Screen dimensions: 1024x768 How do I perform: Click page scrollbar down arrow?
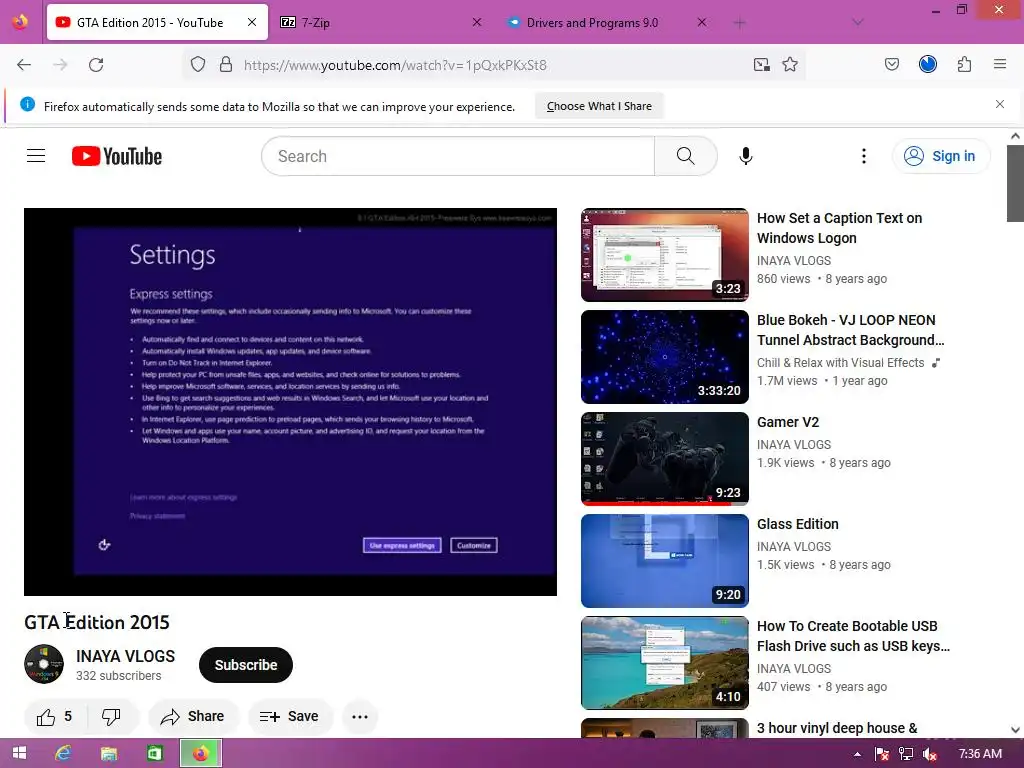coord(1015,729)
